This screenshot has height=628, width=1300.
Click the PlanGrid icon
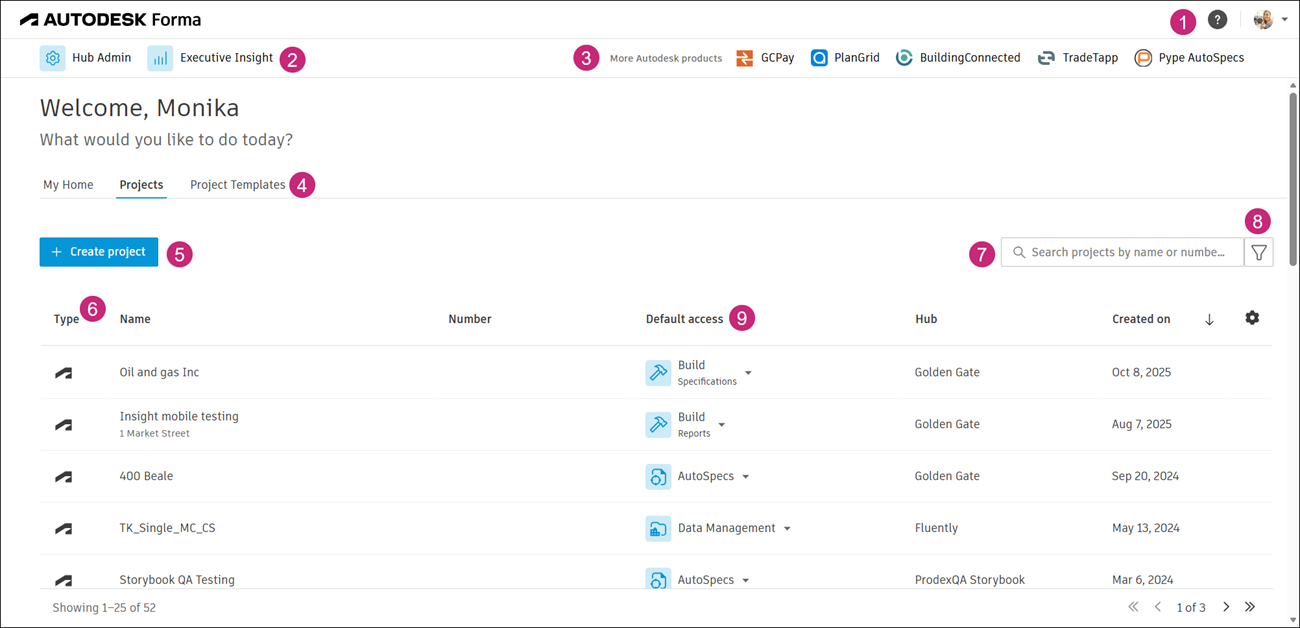tap(819, 58)
